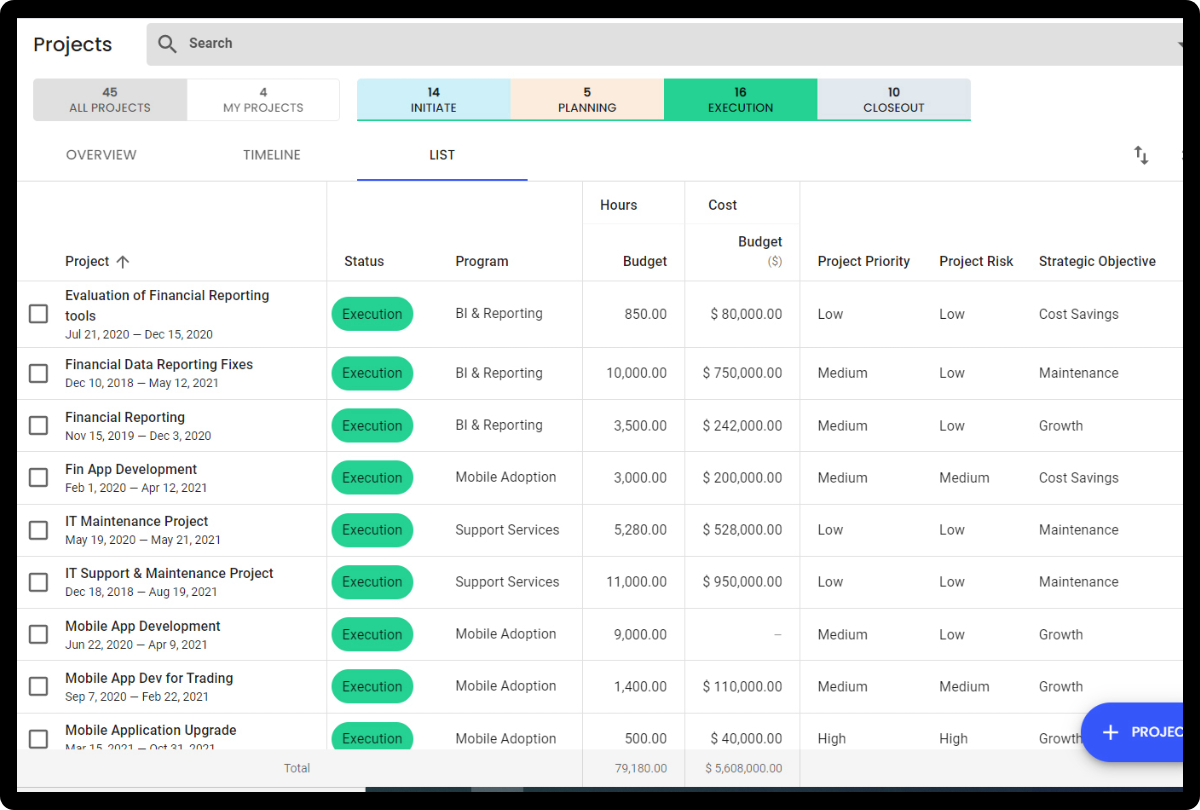Select the My Projects filter
The height and width of the screenshot is (810, 1200).
coord(263,100)
